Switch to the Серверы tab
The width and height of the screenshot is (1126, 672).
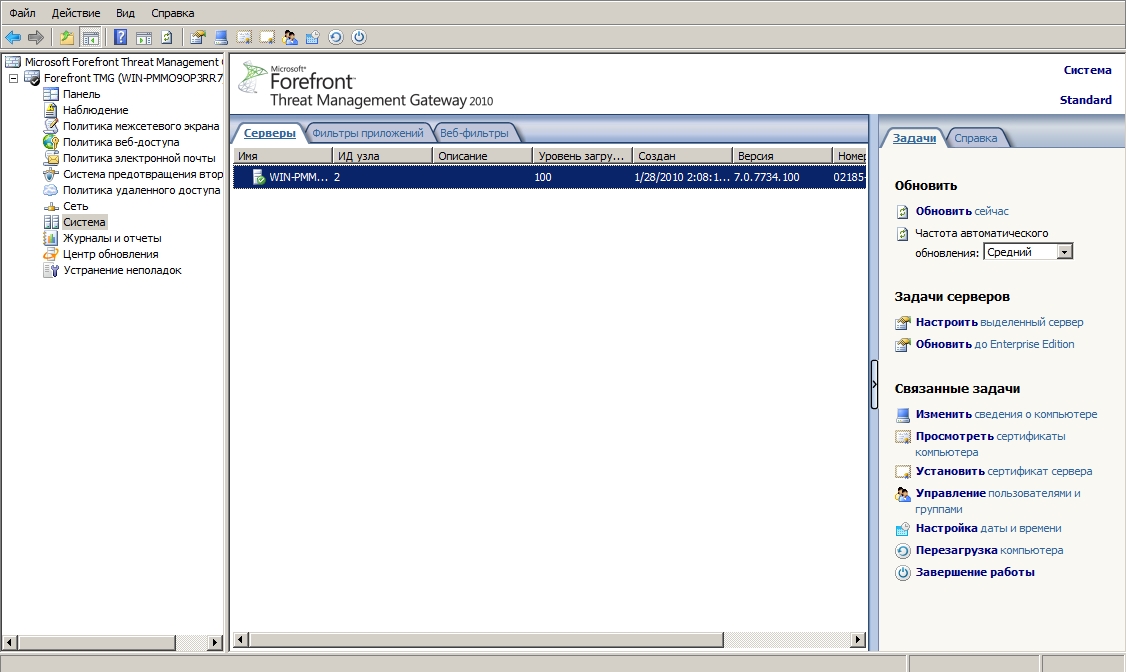coord(269,133)
